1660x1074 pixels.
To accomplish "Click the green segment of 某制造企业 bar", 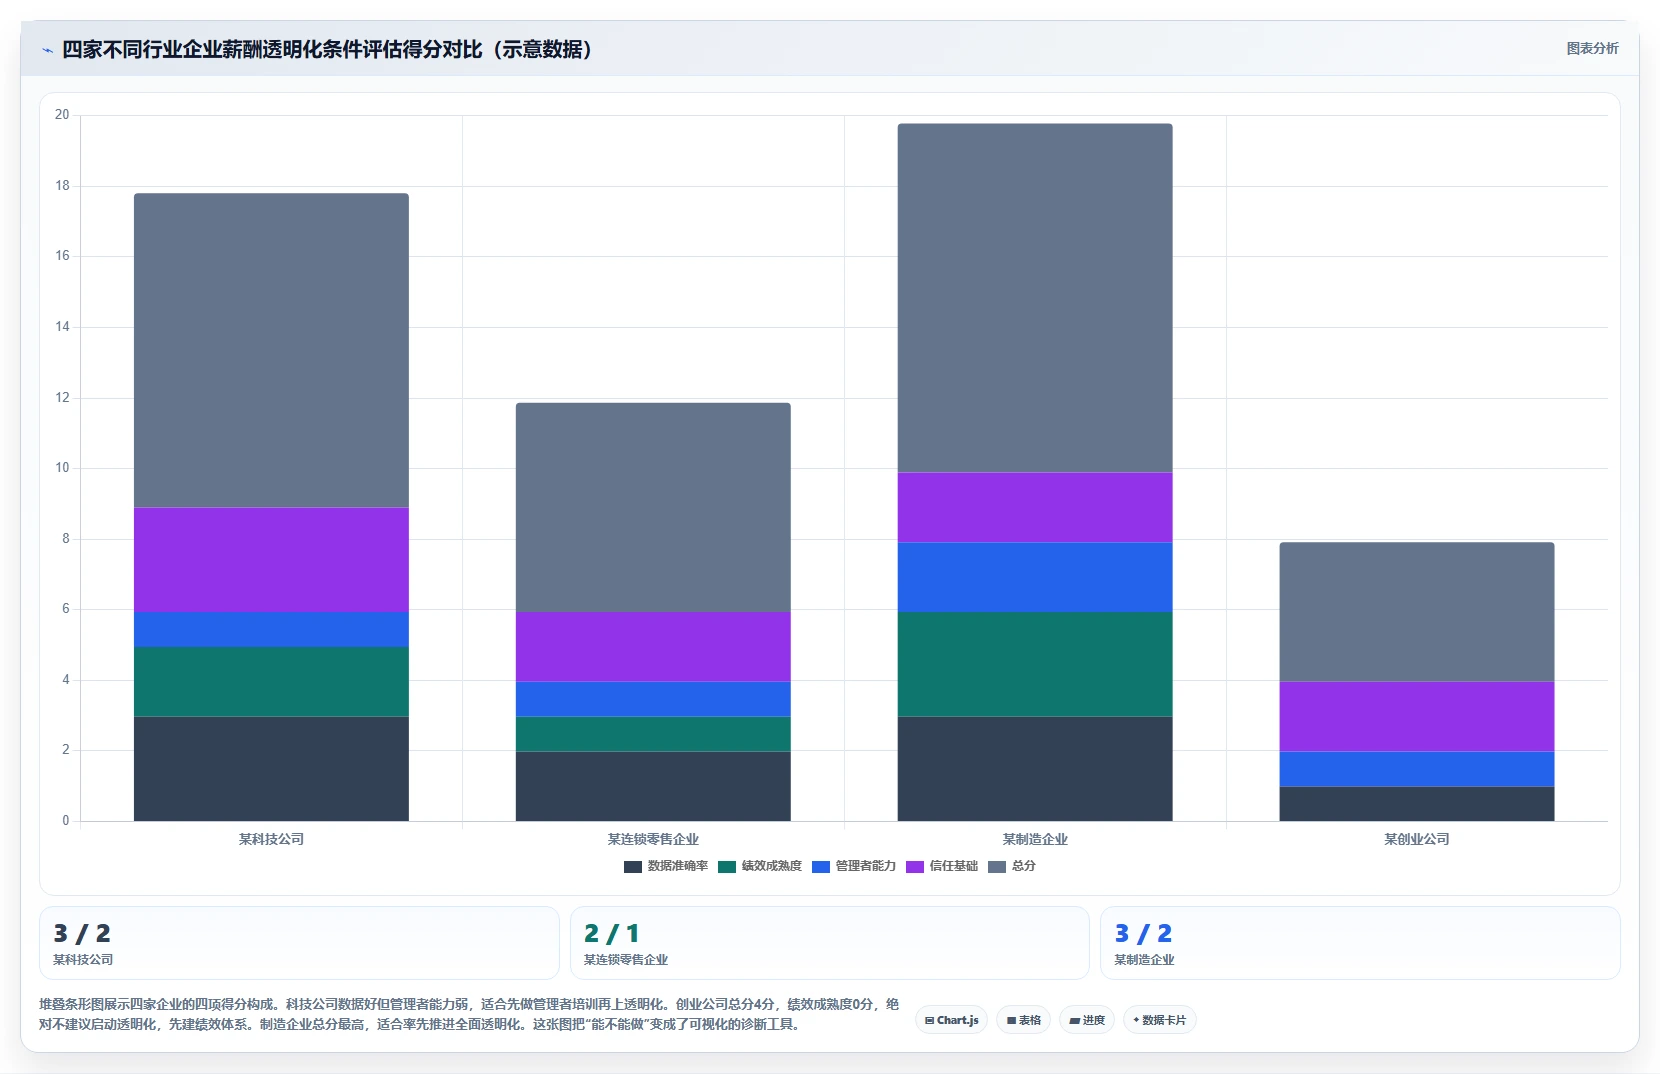I will (1035, 664).
